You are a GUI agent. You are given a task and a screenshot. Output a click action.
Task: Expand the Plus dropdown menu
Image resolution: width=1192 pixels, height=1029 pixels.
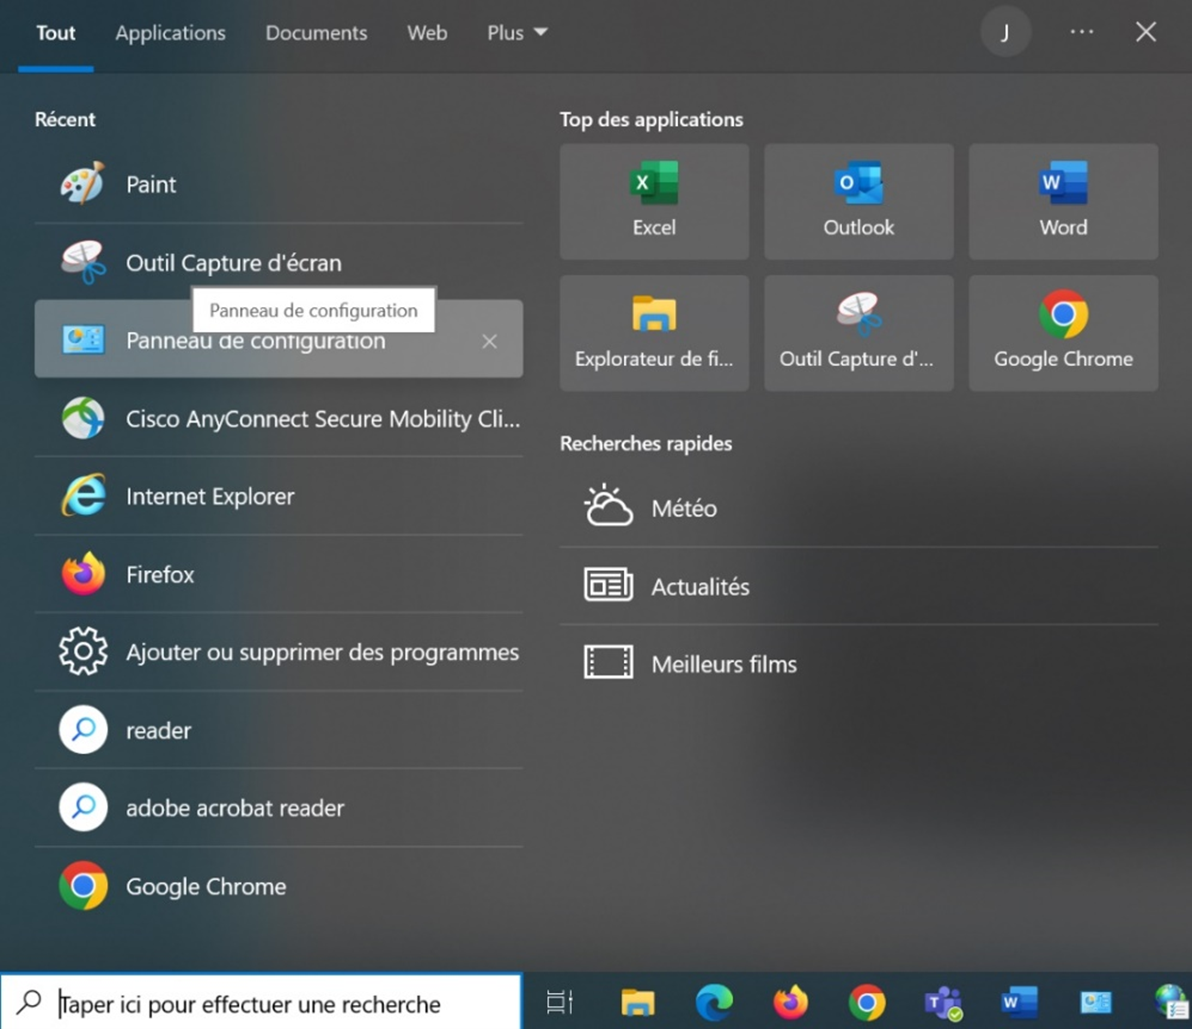coord(517,33)
